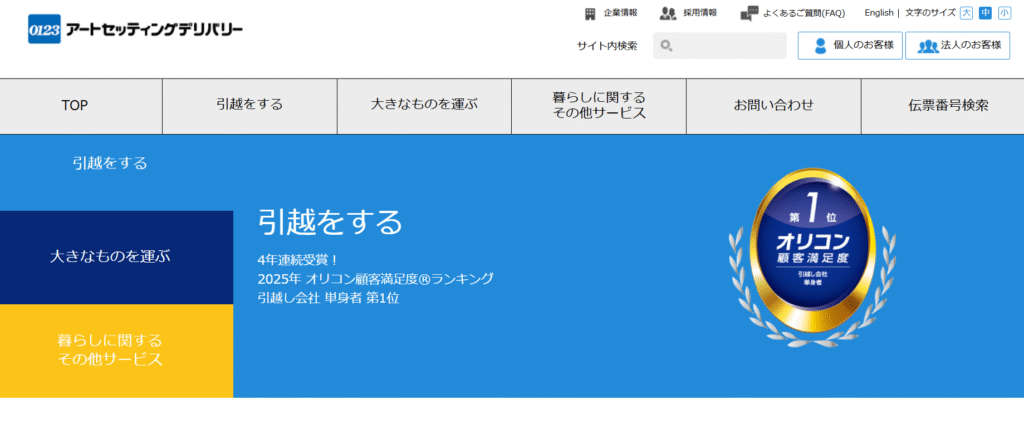This screenshot has height=425, width=1024.
Task: Open 伝票番号検索 in the navigation bar
Action: tap(942, 106)
